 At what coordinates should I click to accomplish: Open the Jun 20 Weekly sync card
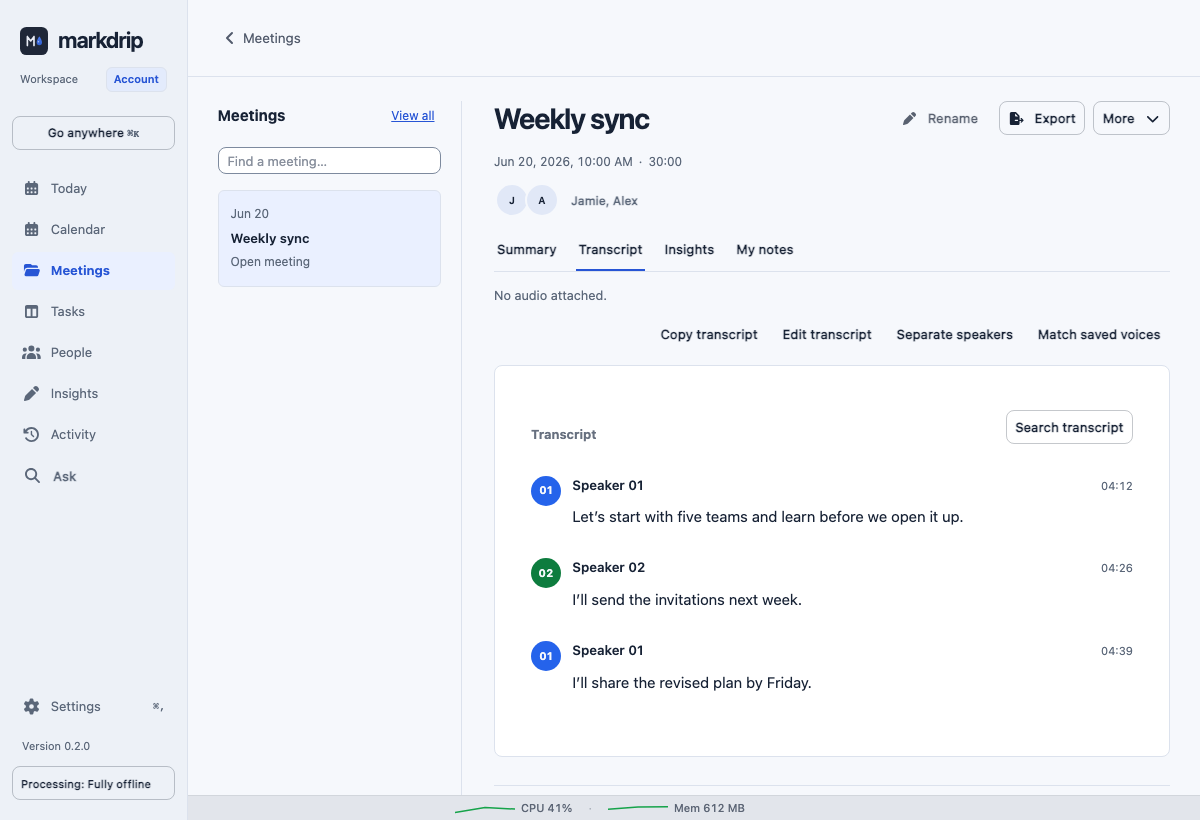[x=329, y=238]
